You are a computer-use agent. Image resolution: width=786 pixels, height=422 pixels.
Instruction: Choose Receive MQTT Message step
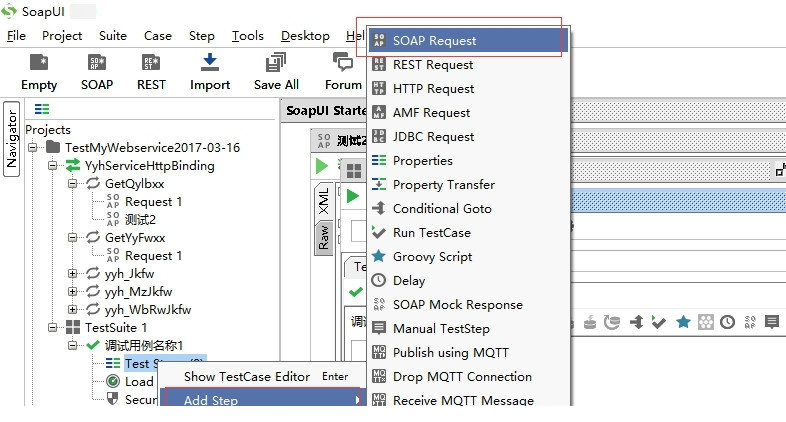468,399
